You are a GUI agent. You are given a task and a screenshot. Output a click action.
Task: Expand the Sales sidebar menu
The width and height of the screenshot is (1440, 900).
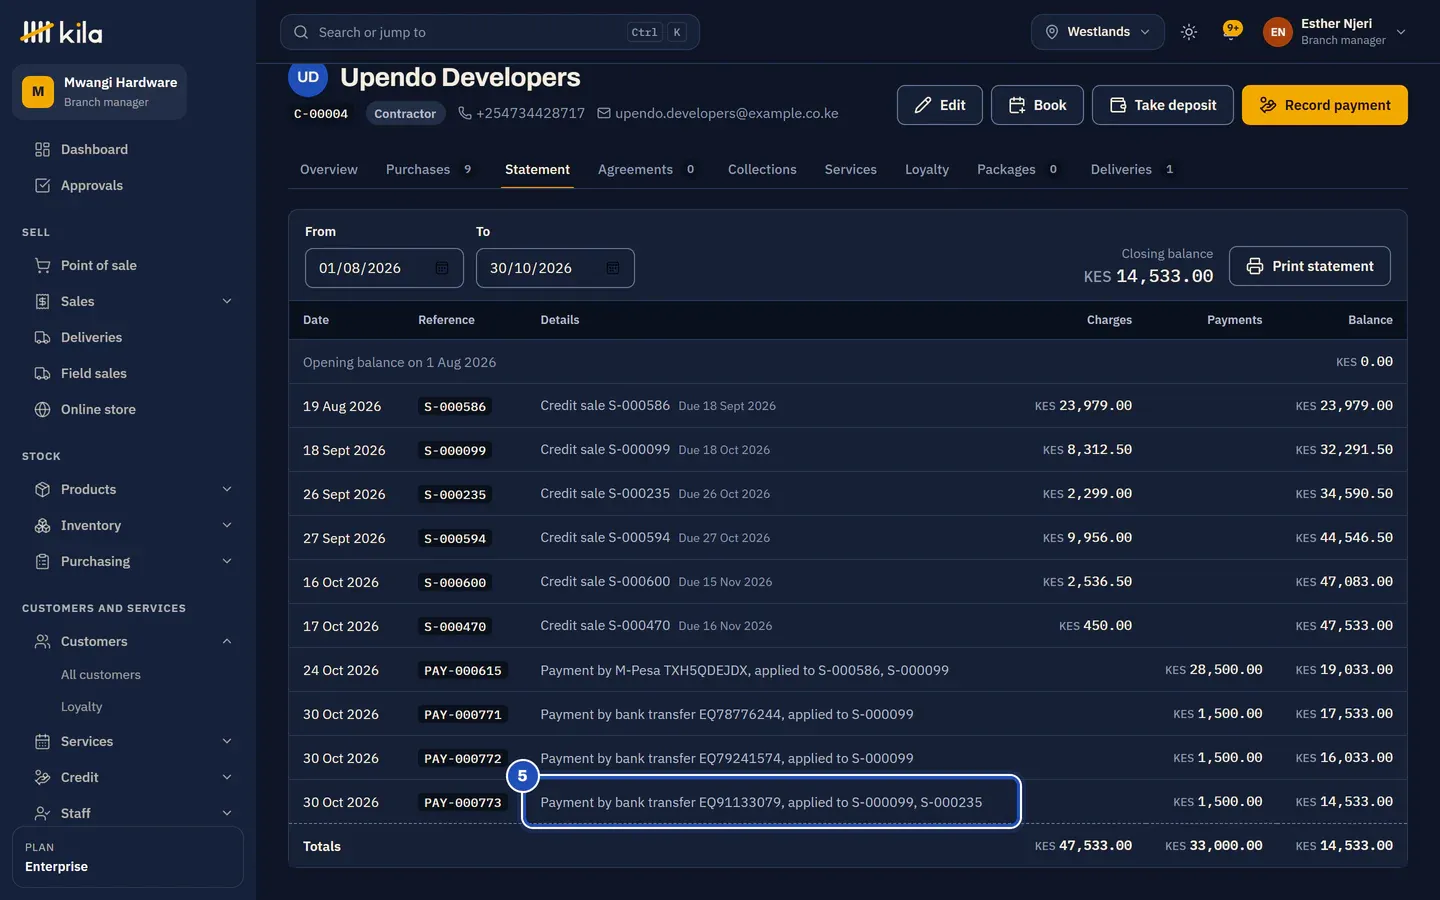(x=227, y=301)
